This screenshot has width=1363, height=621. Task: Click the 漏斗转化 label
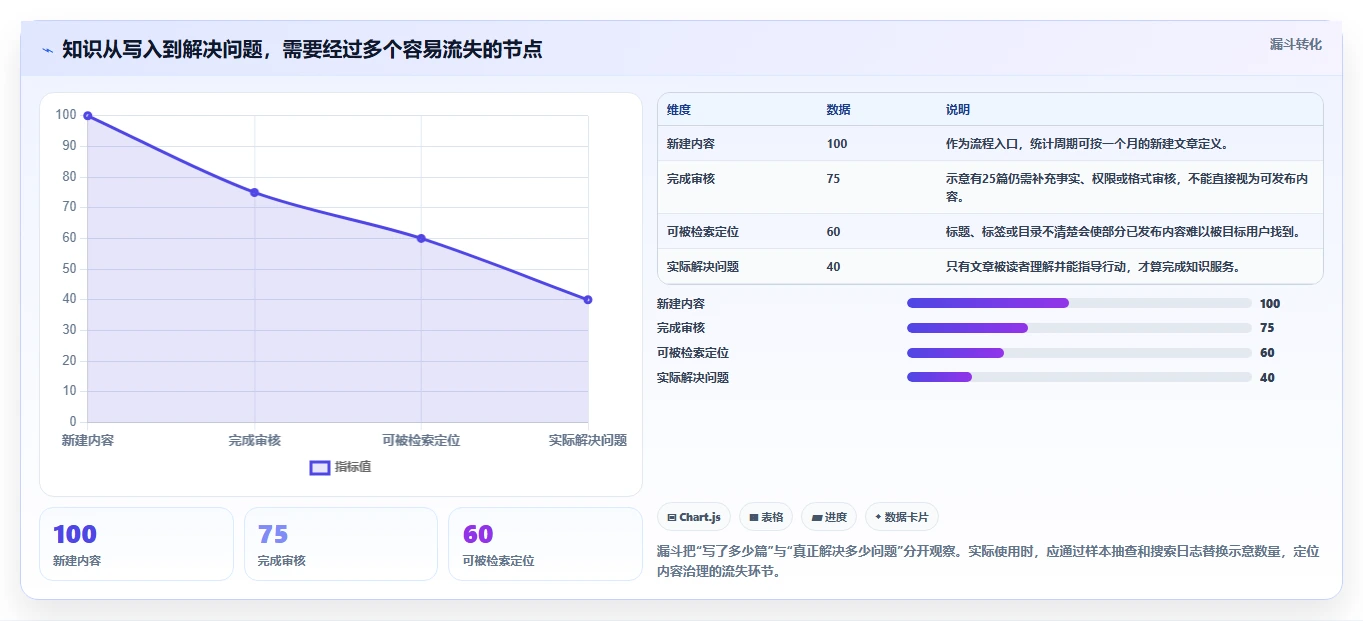coord(1295,44)
